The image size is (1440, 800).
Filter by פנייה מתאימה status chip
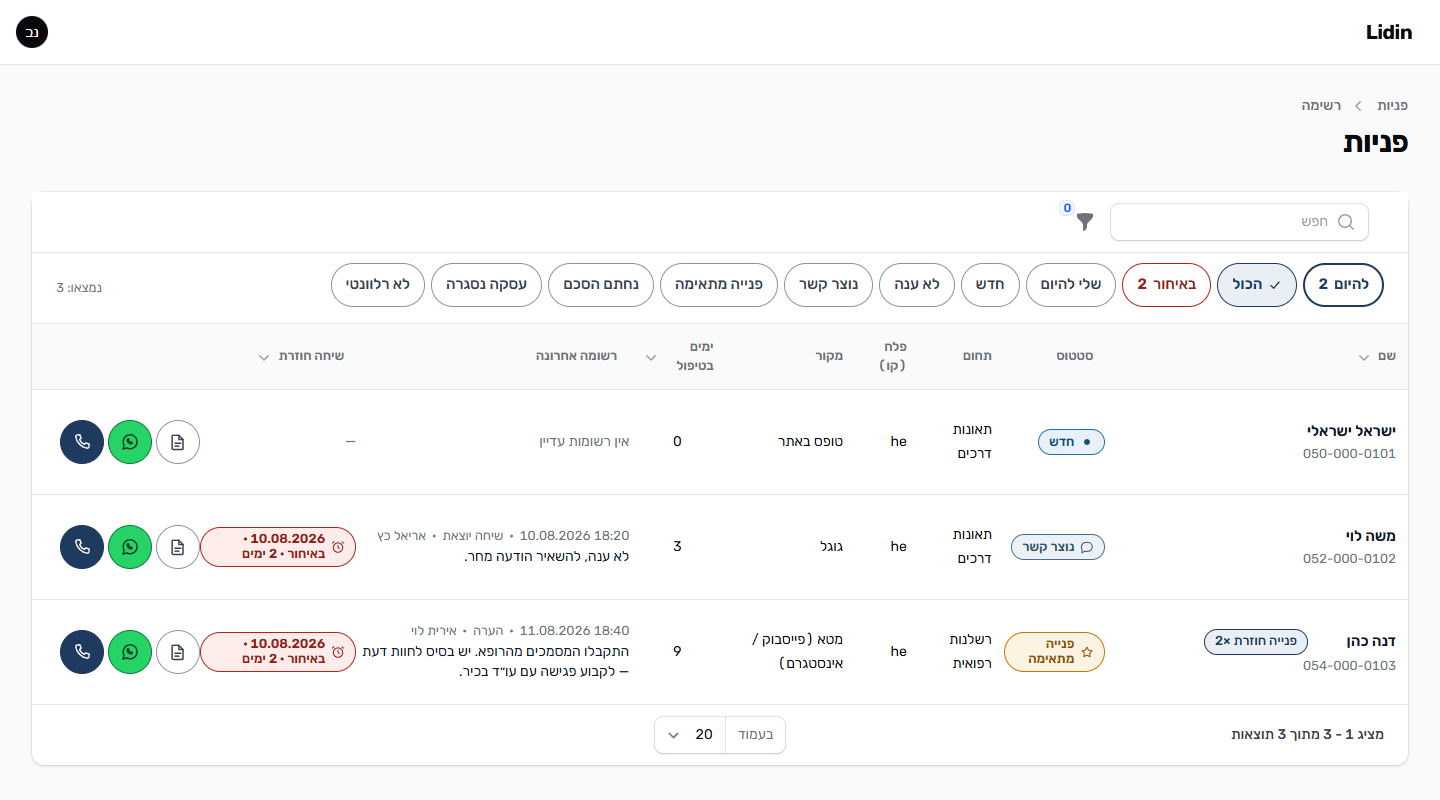pyautogui.click(x=719, y=285)
